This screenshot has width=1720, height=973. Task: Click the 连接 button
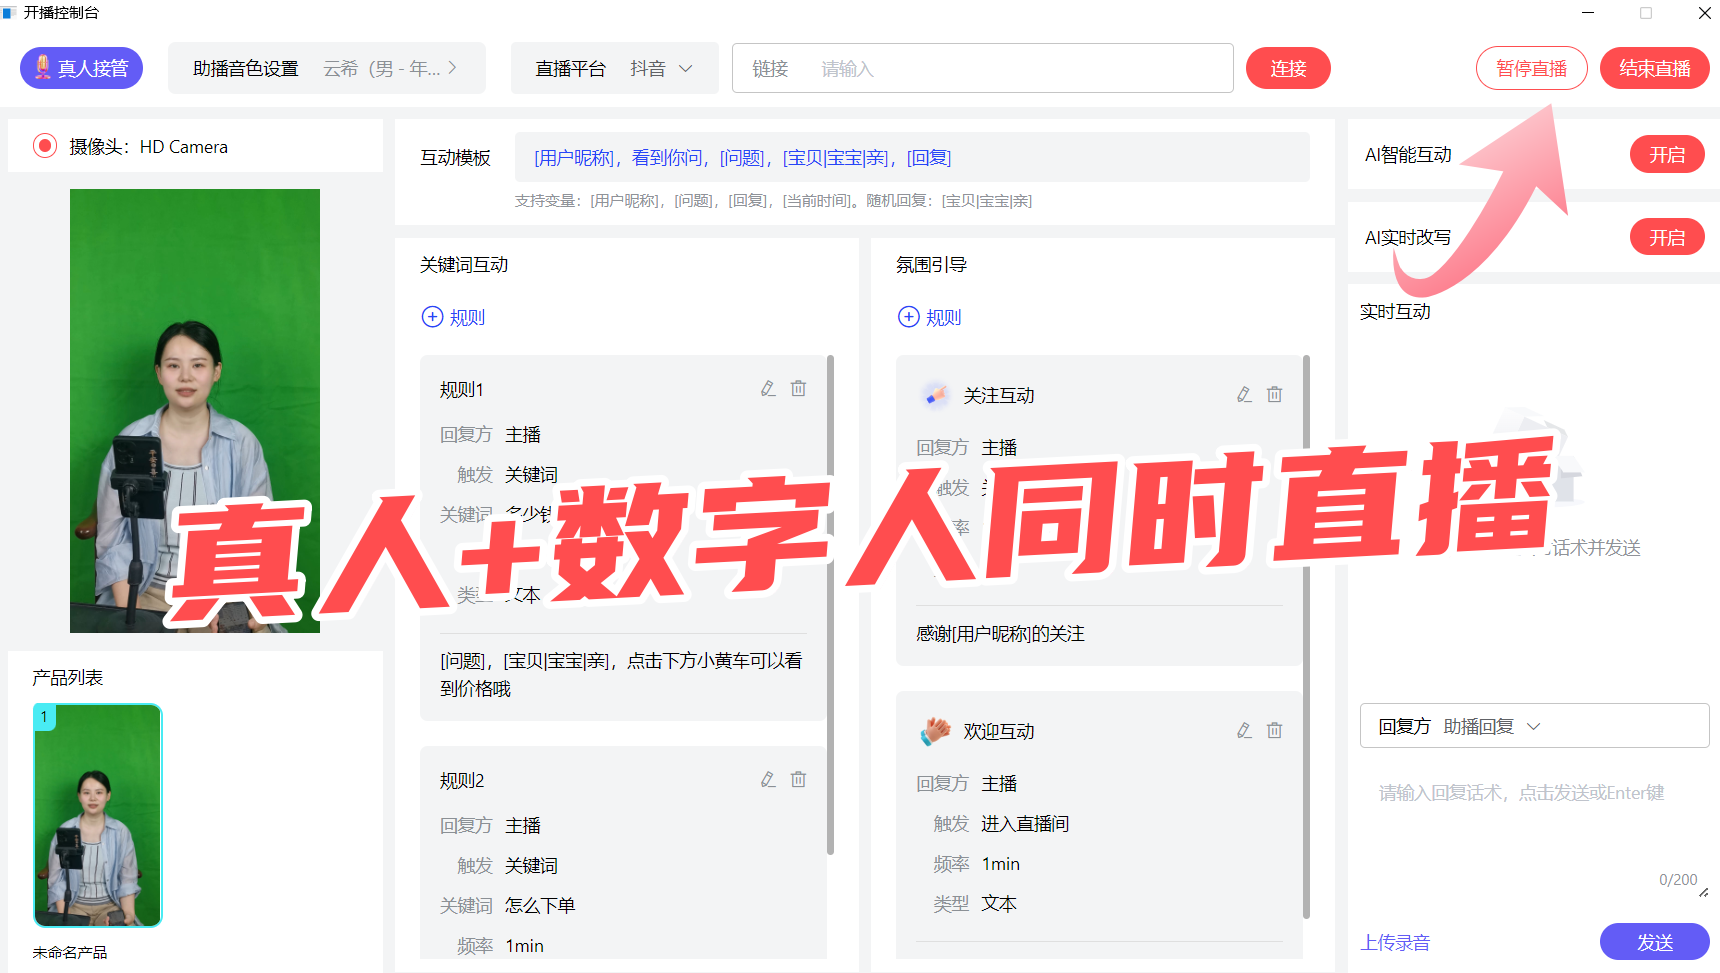point(1288,68)
